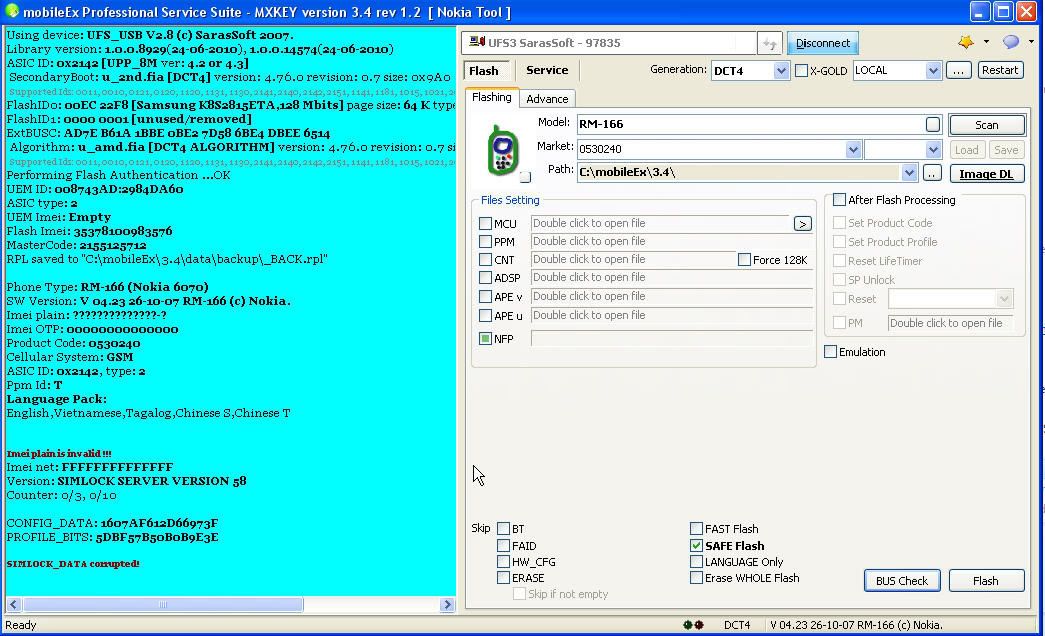Click the SIMLOCK_DATA corrupted log line

click(x=73, y=564)
